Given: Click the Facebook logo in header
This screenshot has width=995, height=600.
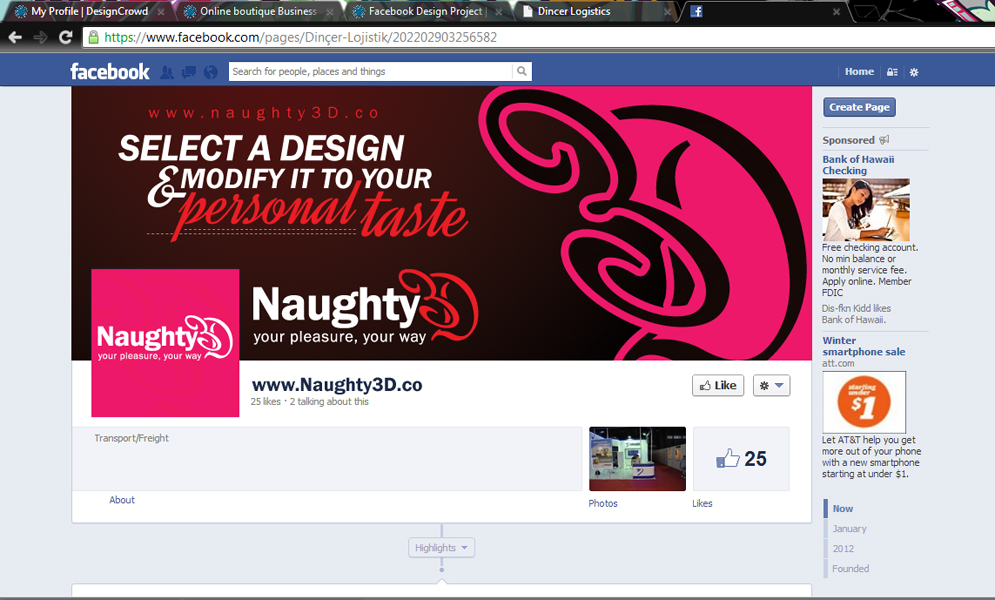Looking at the screenshot, I should (x=110, y=72).
